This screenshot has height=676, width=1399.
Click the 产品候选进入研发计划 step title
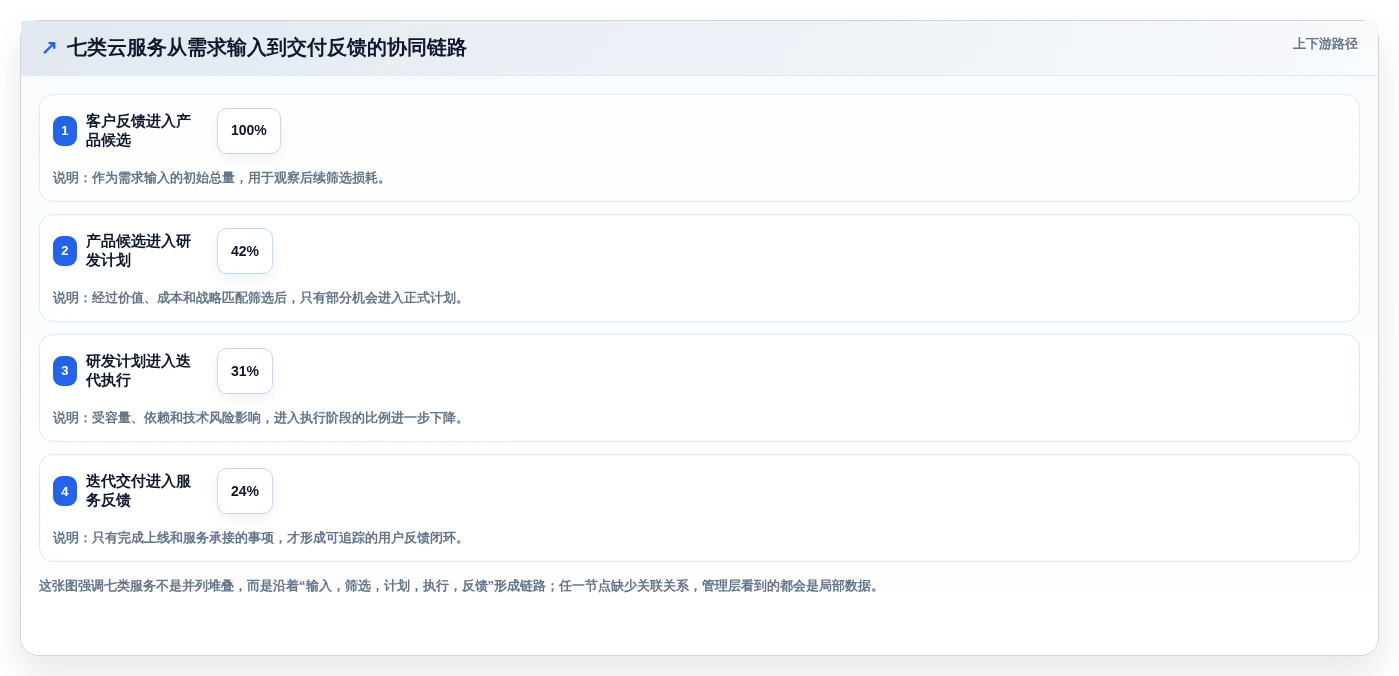(x=138, y=251)
